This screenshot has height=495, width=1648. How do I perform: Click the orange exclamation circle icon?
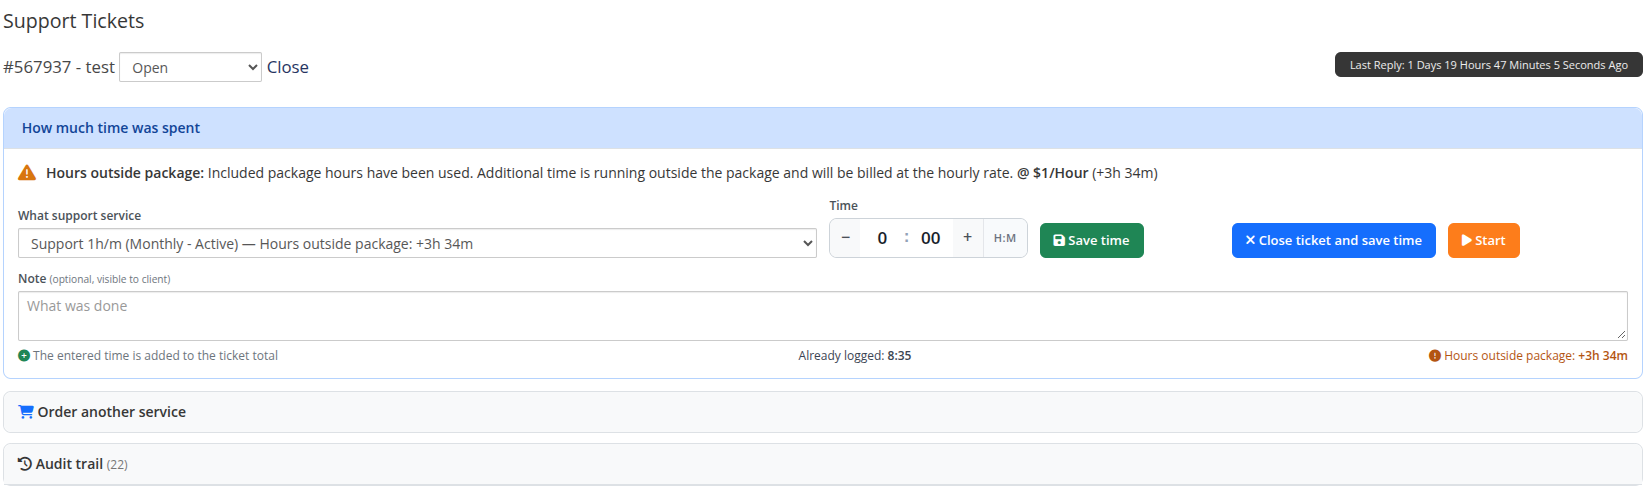[x=1435, y=356]
